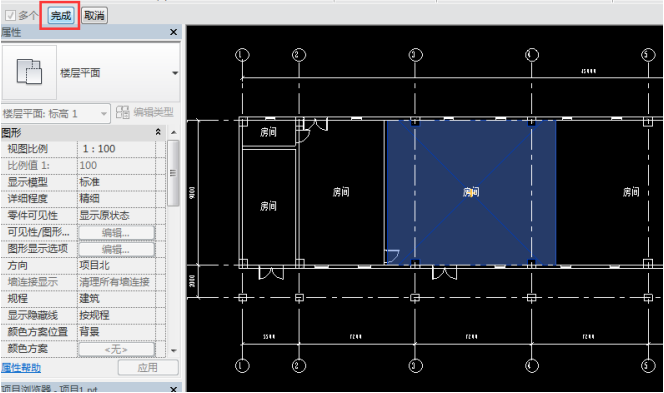The width and height of the screenshot is (664, 393).
Task: Click the bottom grid bubble 3
Action: [415, 365]
